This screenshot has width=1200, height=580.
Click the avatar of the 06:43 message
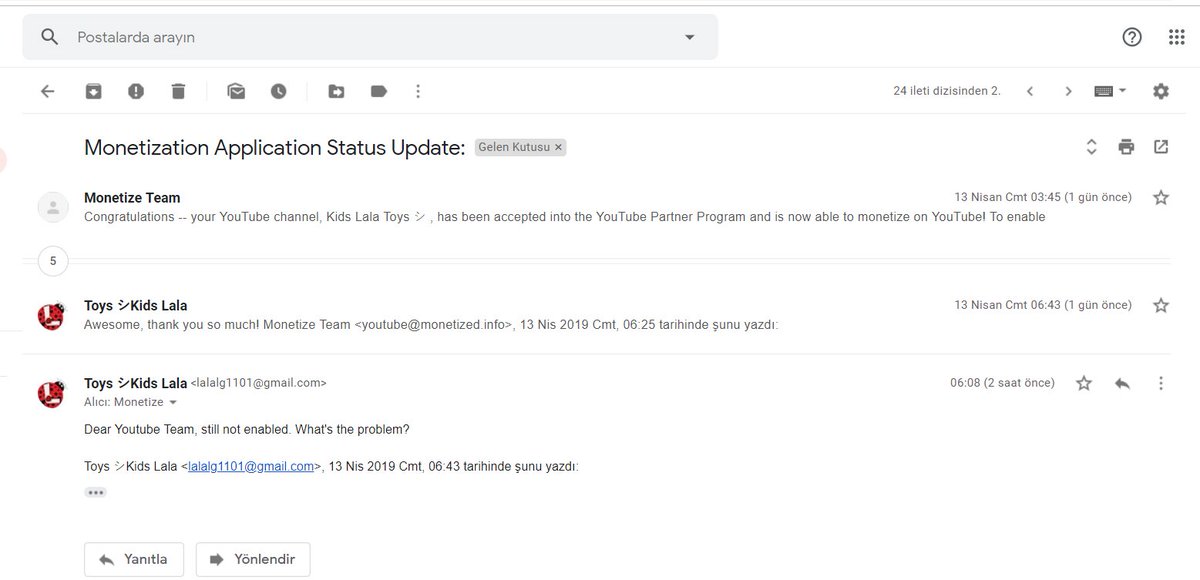(52, 315)
